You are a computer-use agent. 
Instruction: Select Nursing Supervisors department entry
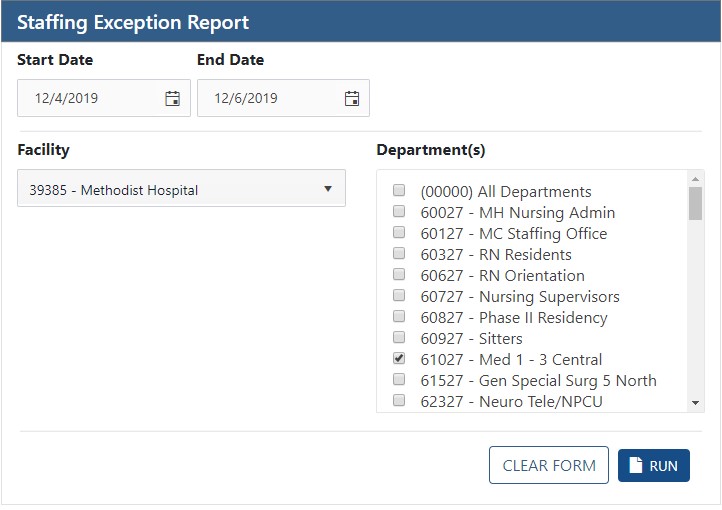click(x=519, y=296)
